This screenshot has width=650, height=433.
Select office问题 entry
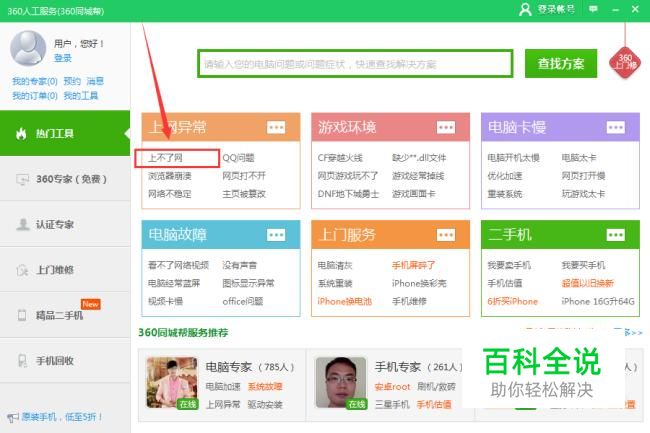pos(243,301)
